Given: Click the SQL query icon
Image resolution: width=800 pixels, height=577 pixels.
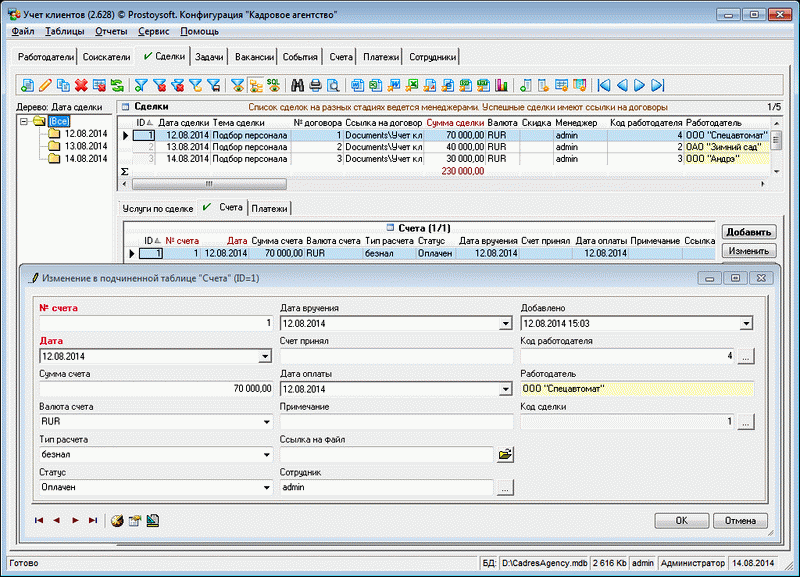Looking at the screenshot, I should [x=273, y=85].
